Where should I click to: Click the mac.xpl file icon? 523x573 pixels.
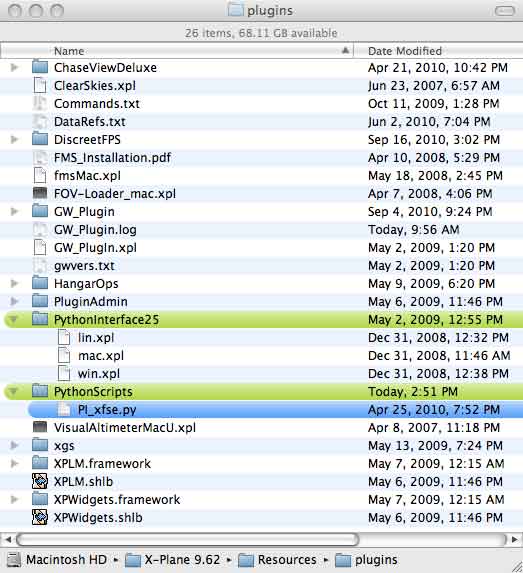click(x=64, y=355)
